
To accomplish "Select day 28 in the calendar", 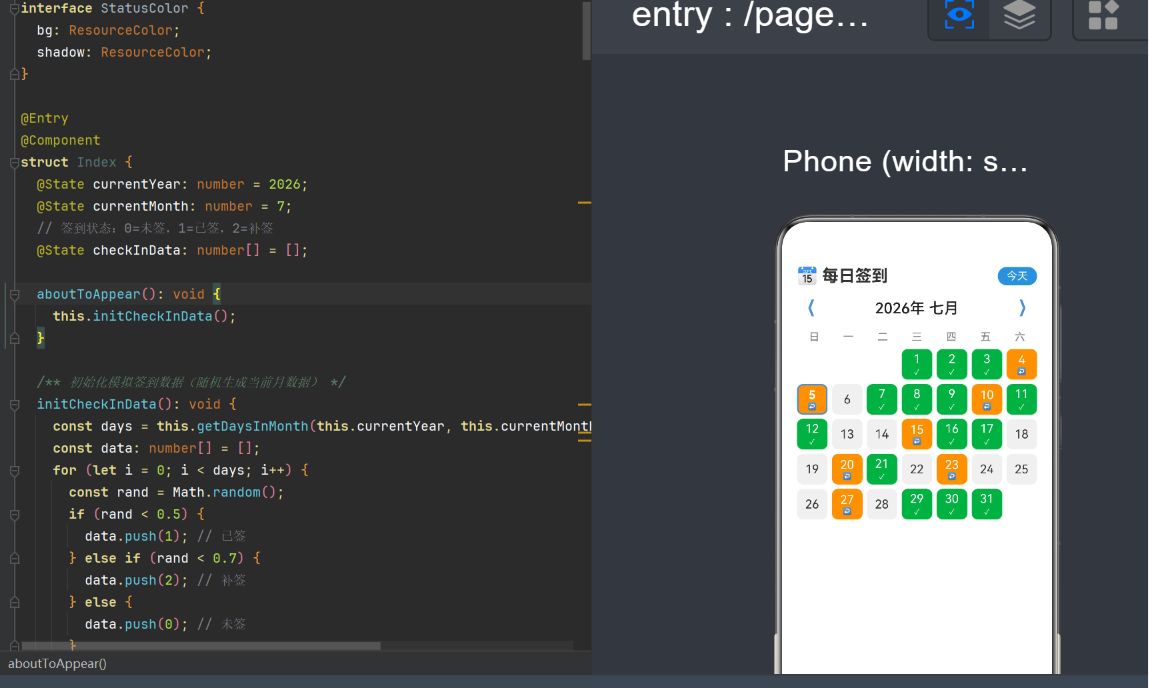I will [x=882, y=504].
